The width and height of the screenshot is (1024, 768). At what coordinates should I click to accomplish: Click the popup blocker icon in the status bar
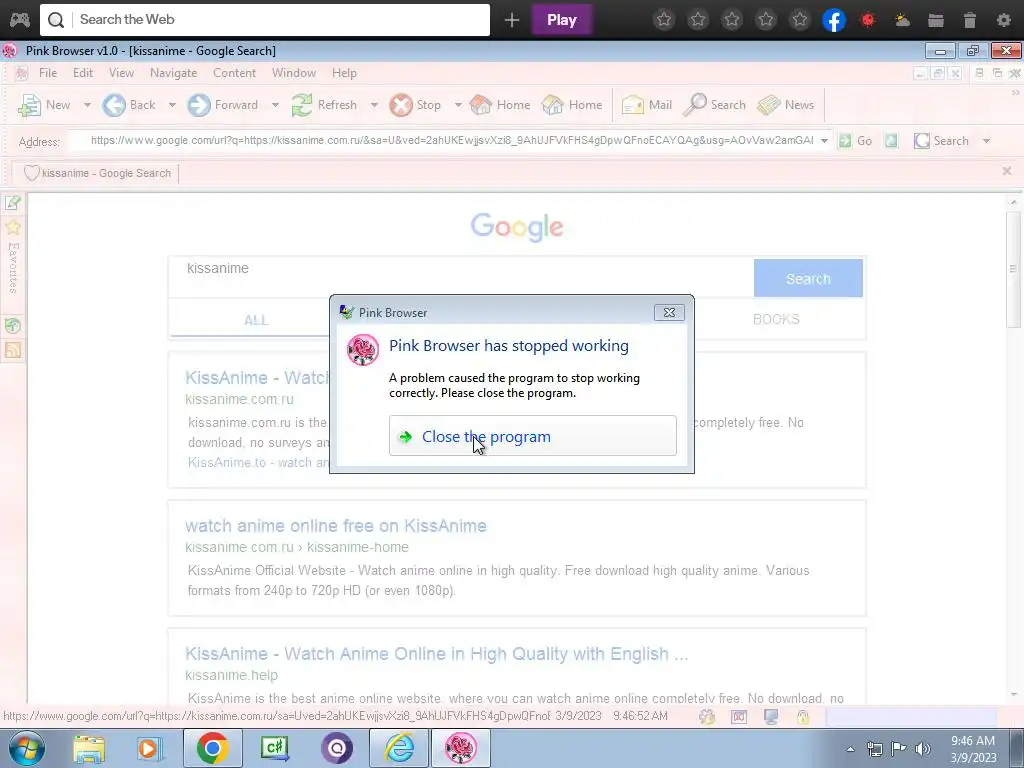[x=739, y=716]
